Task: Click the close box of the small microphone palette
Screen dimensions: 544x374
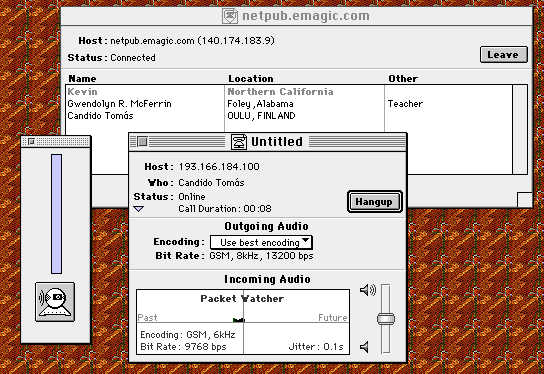Action: [31, 142]
